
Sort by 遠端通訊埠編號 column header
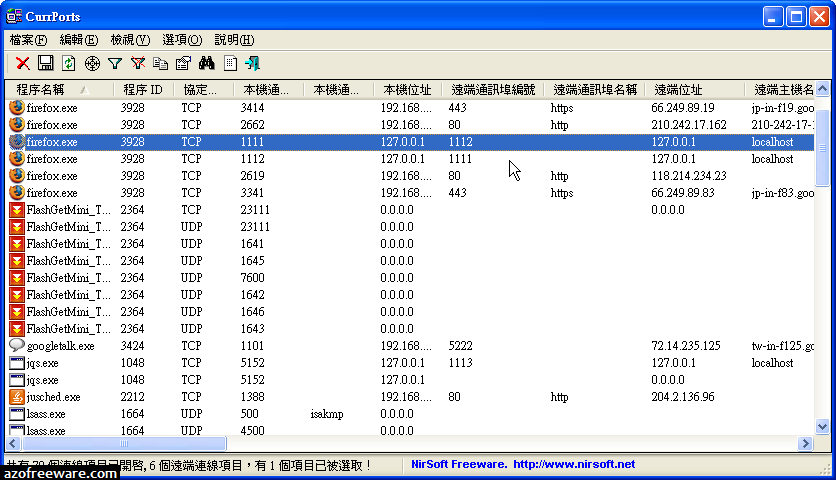coord(493,90)
